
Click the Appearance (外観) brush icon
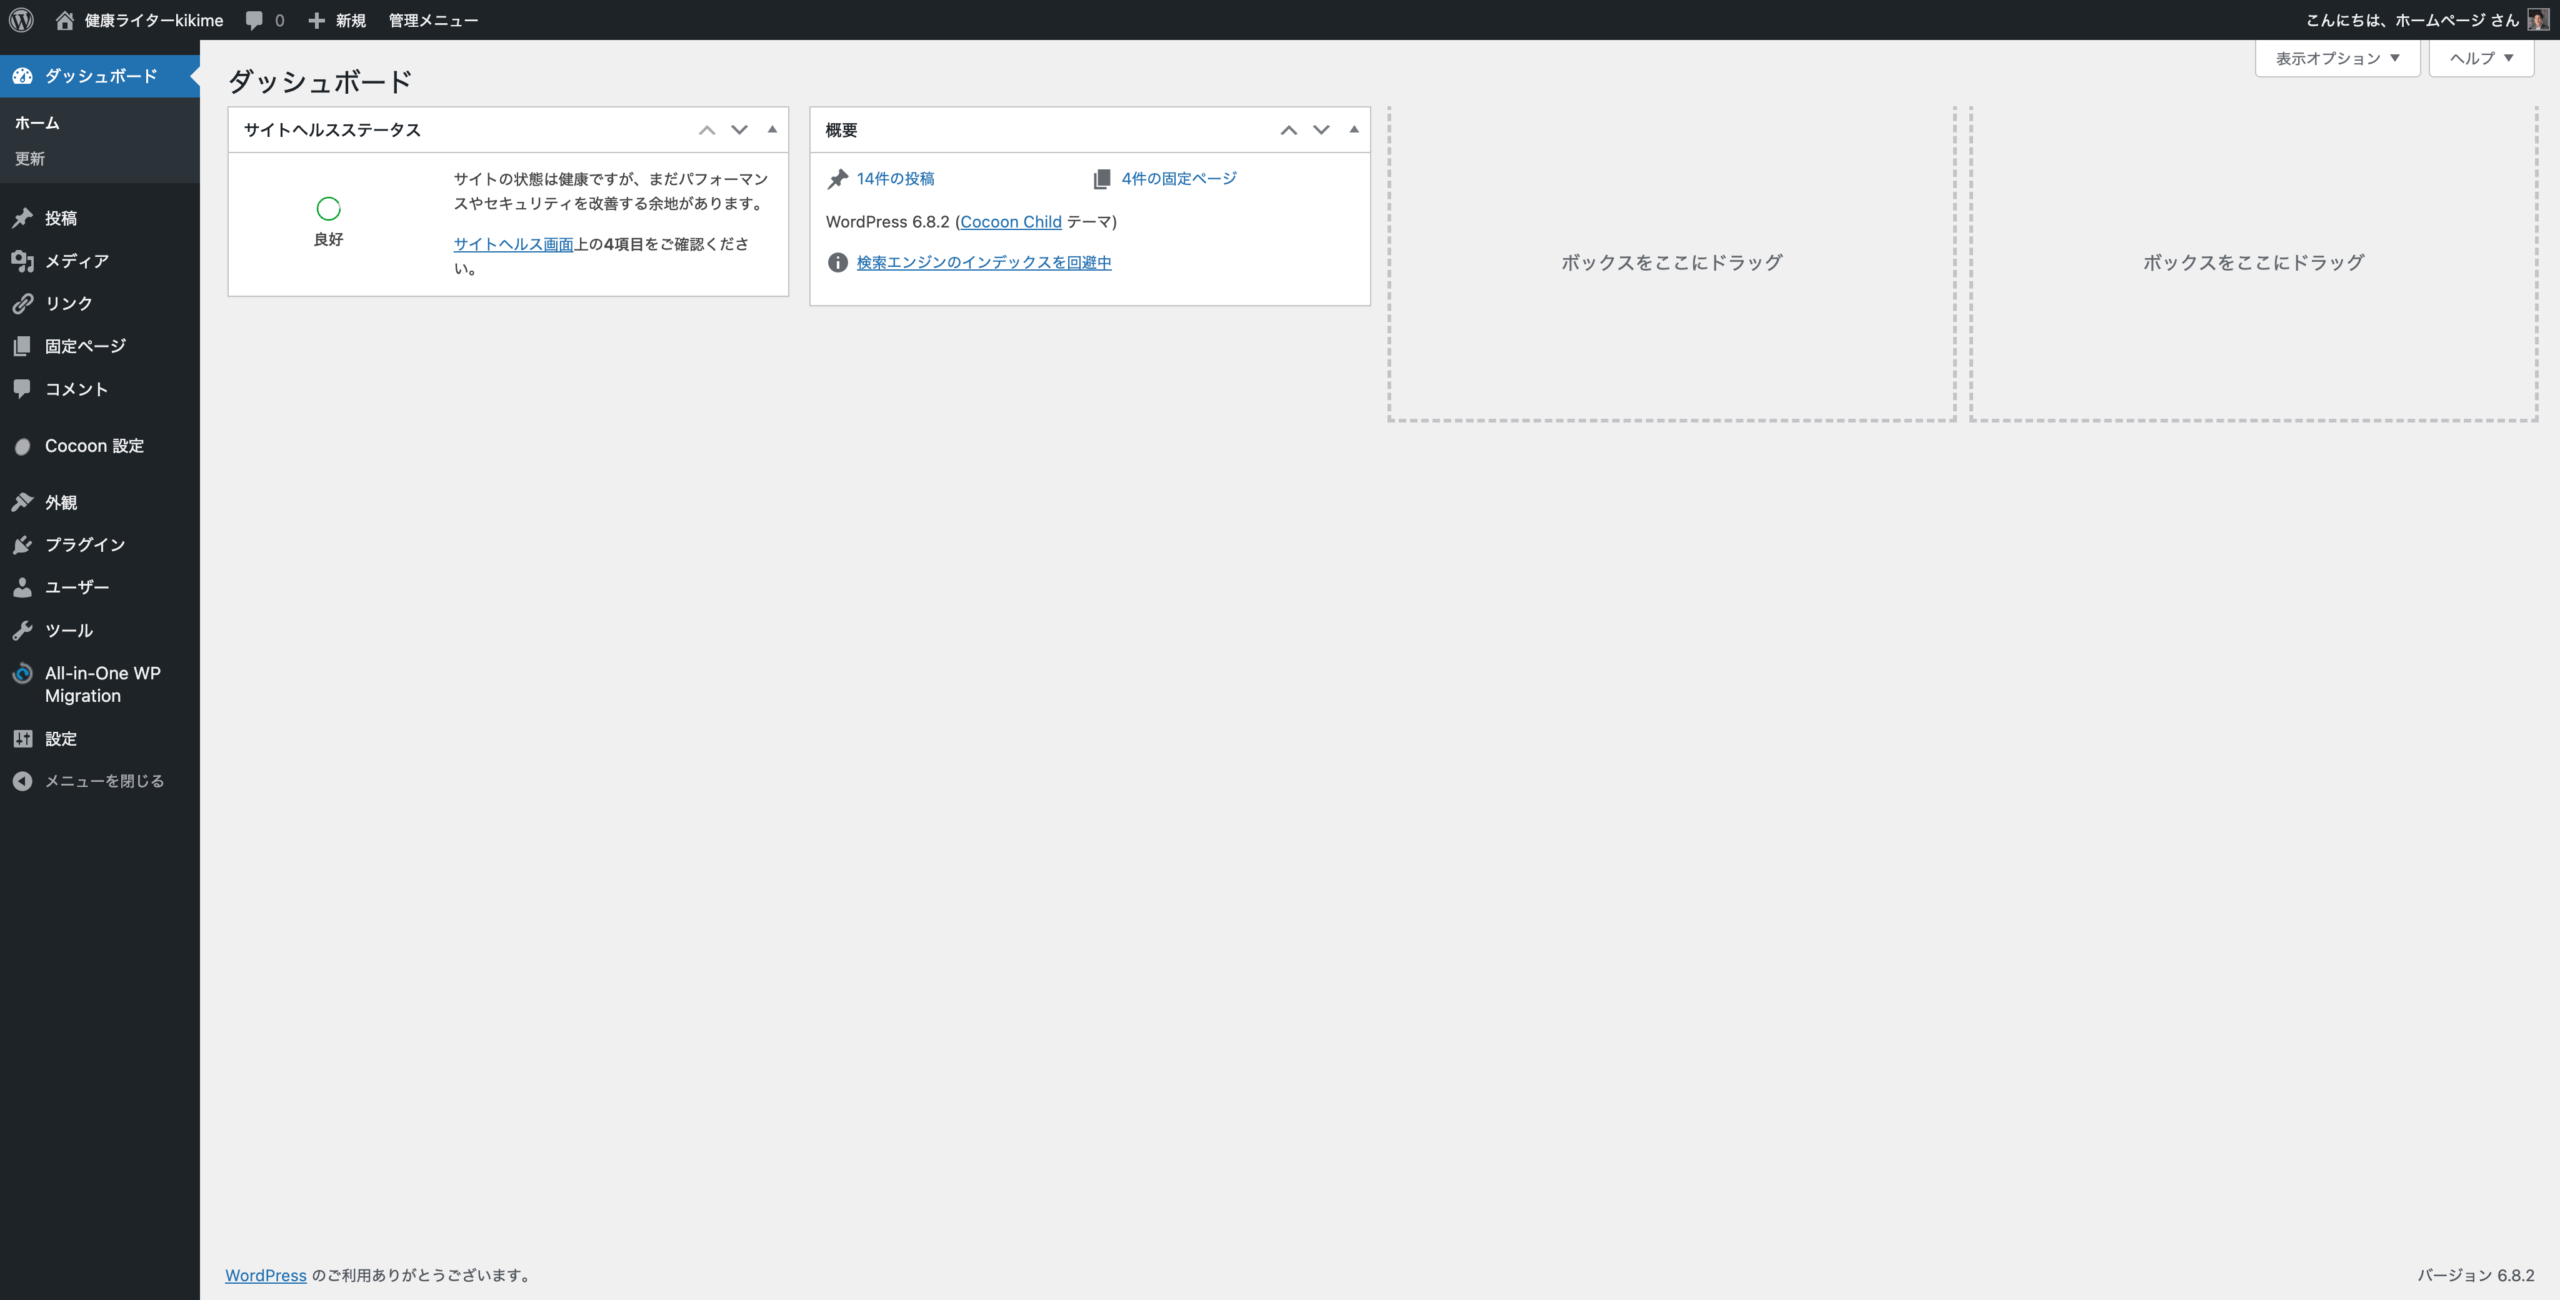(22, 502)
